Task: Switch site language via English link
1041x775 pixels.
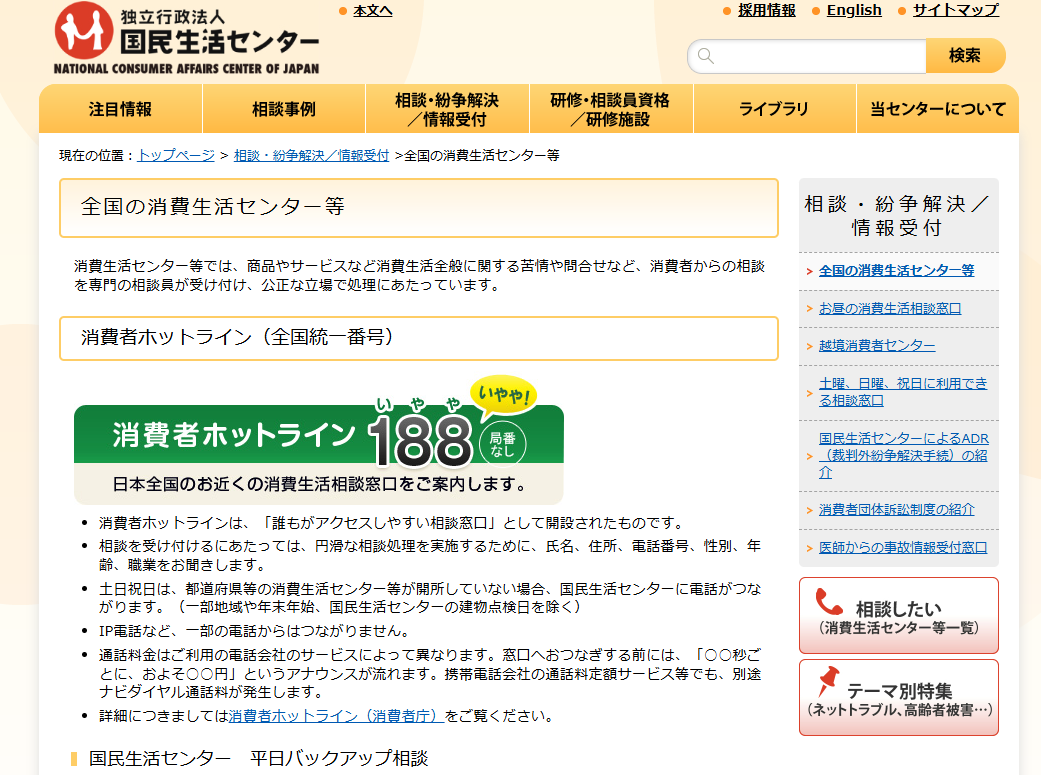Action: pos(853,10)
